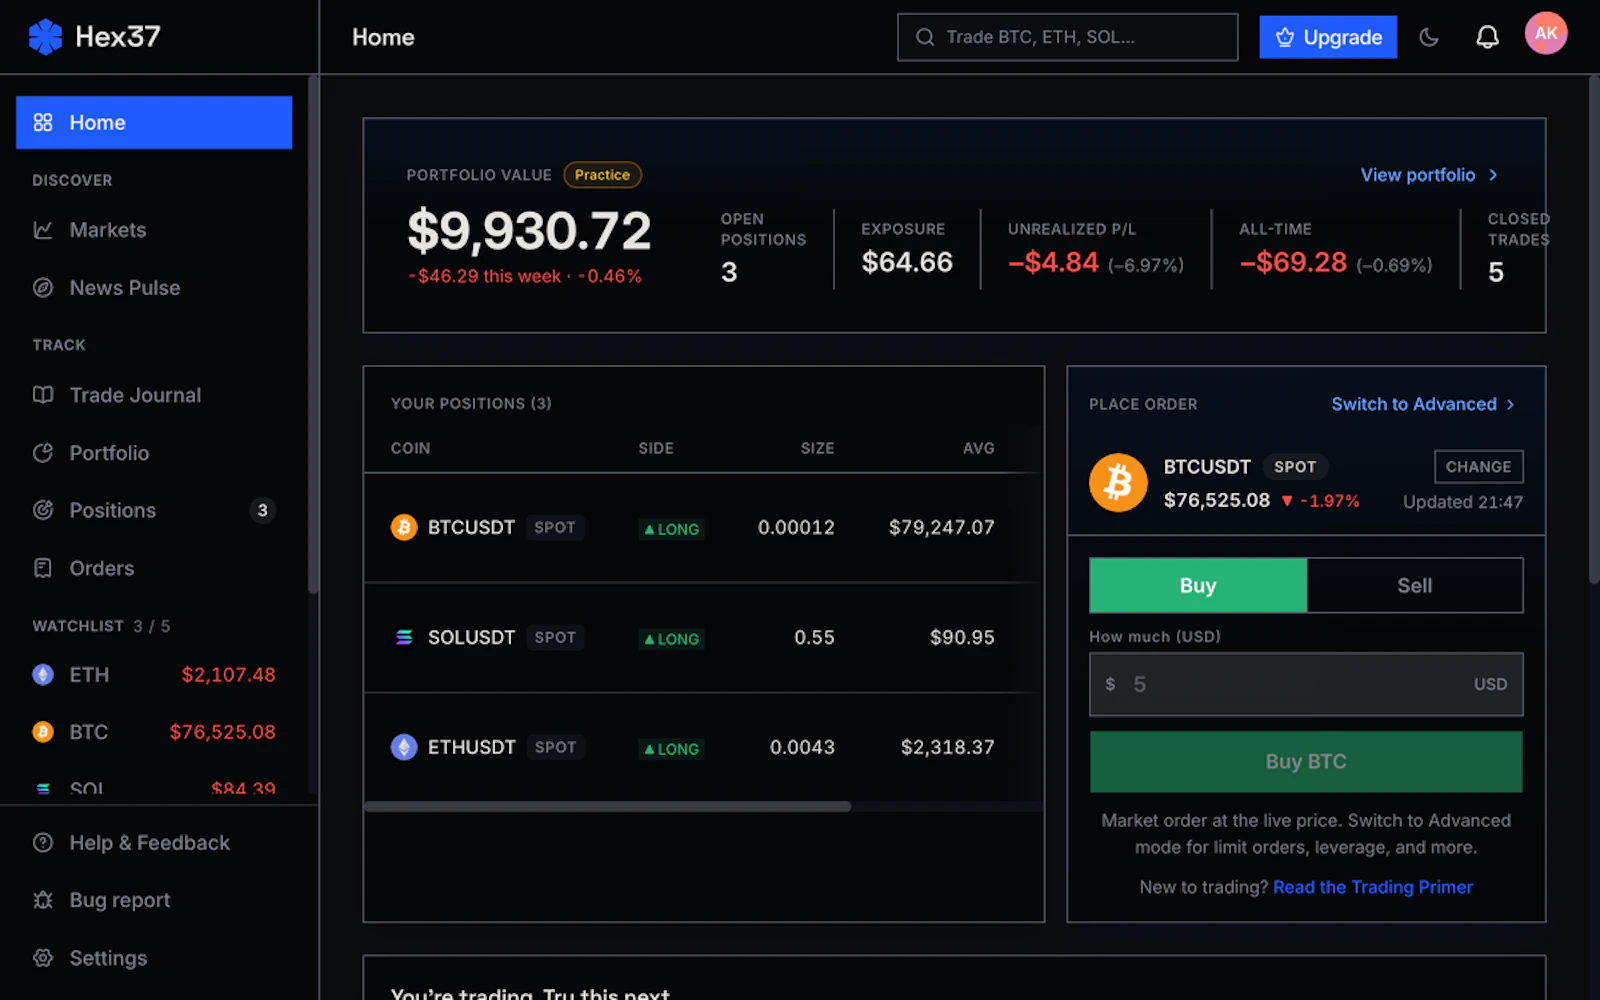The image size is (1600, 1000).
Task: Go to News Pulse
Action: click(154, 288)
